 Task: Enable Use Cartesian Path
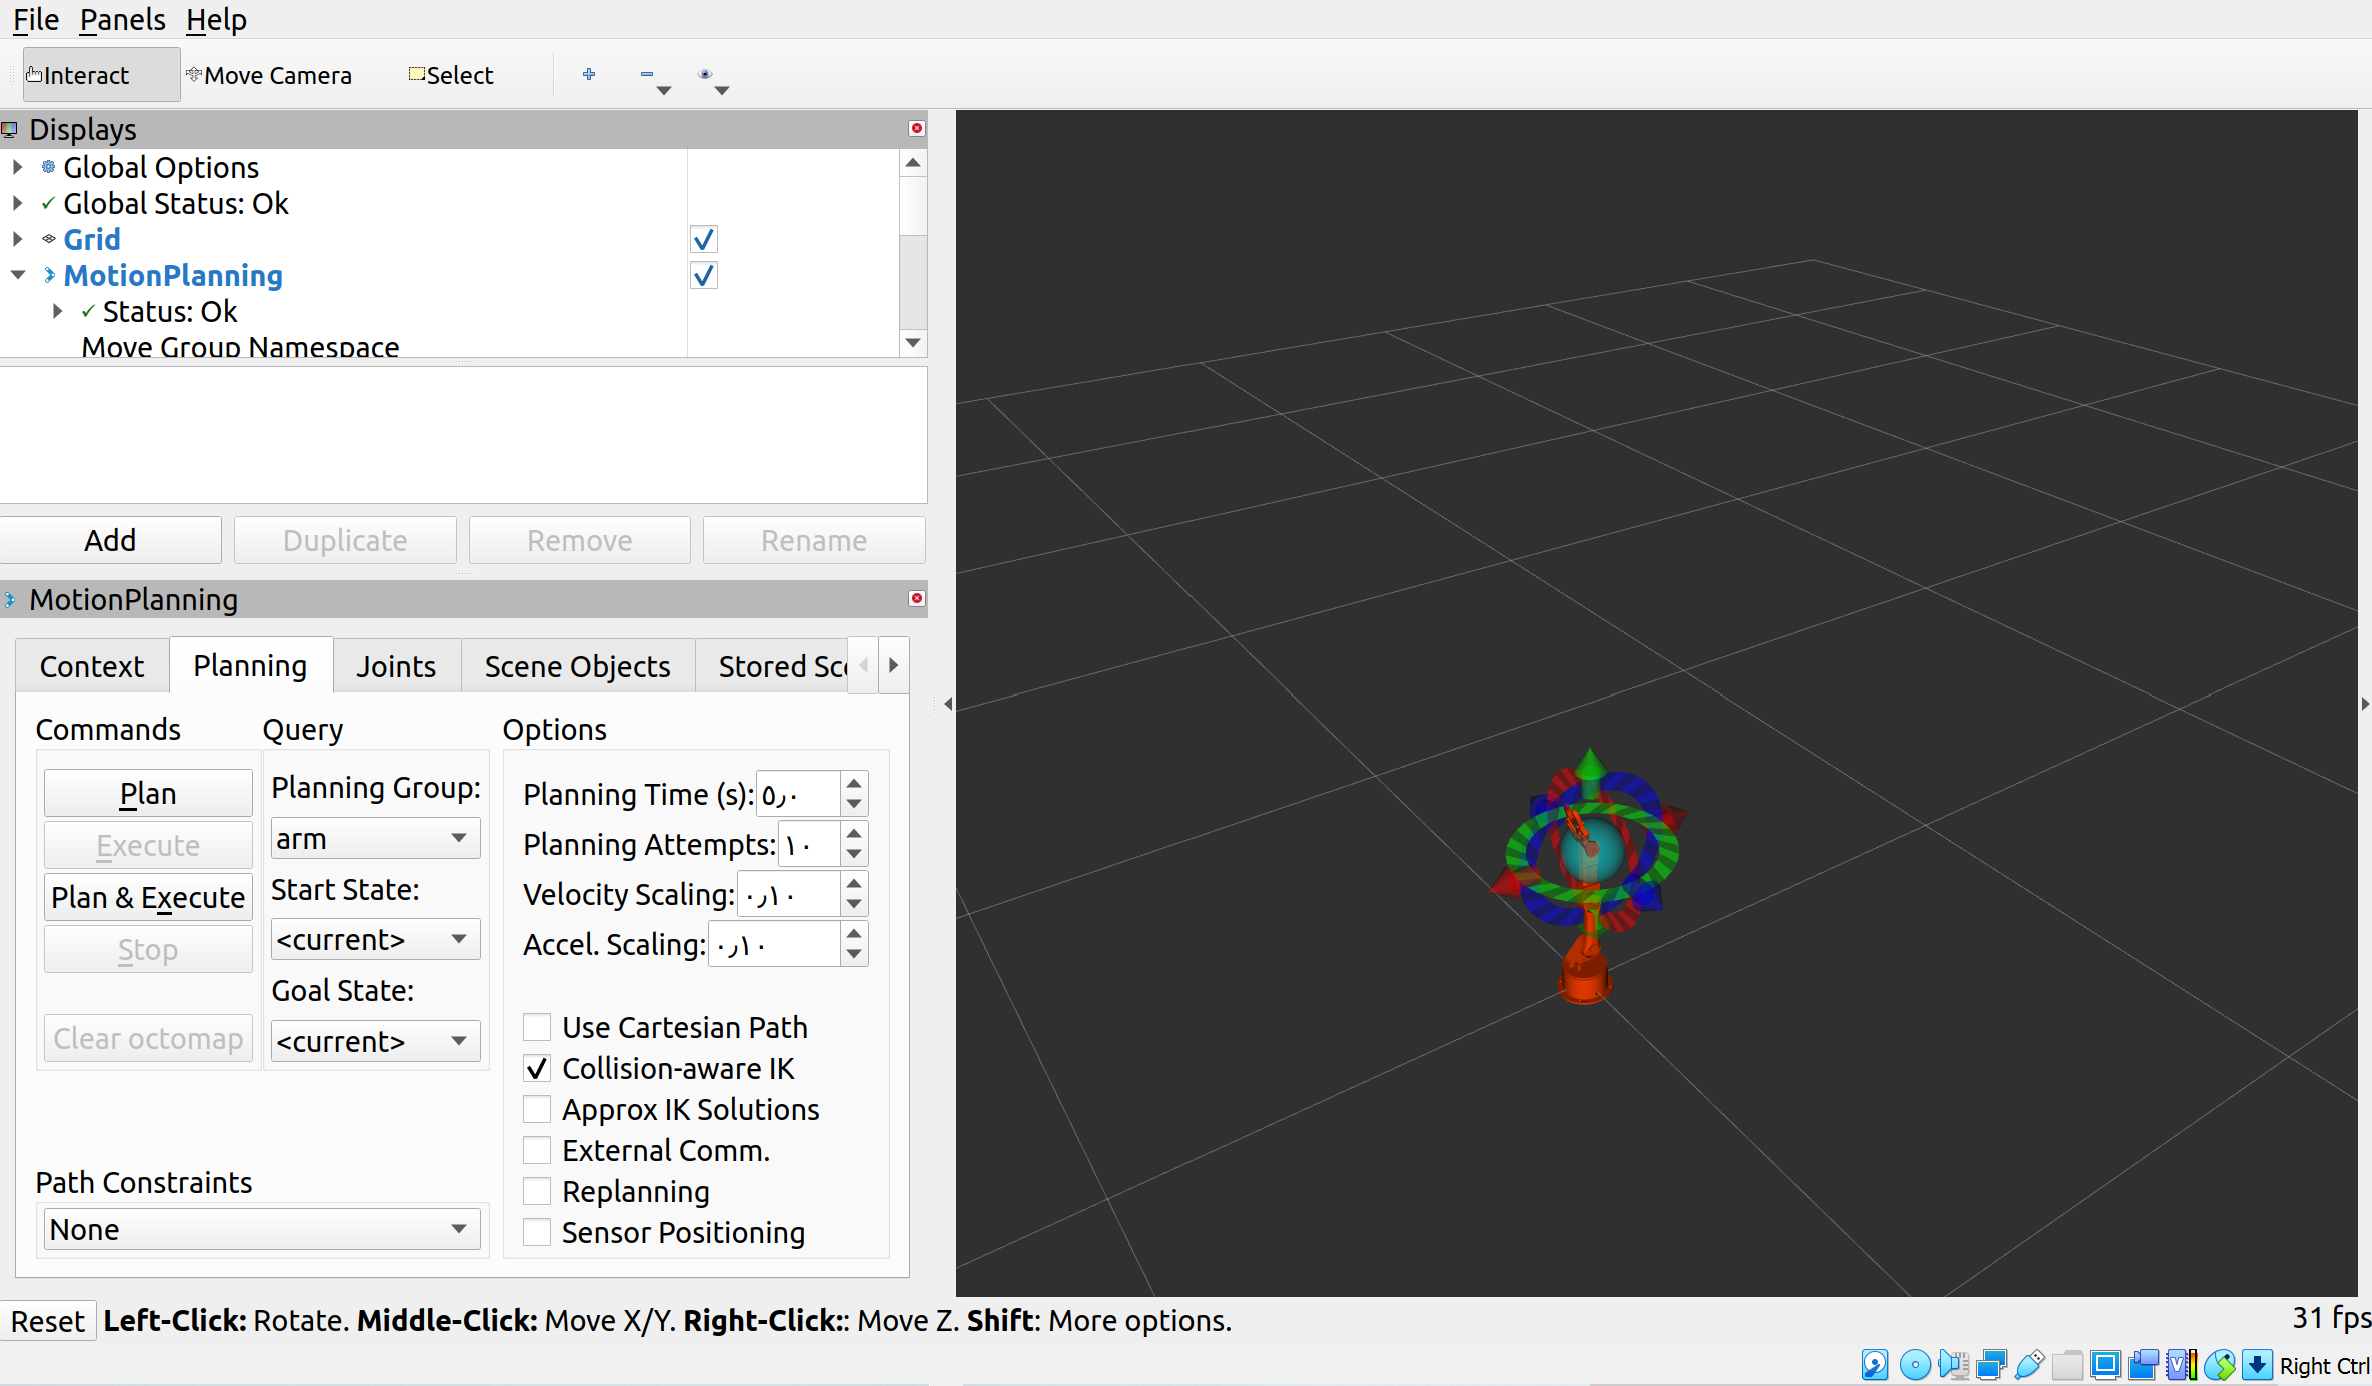pyautogui.click(x=537, y=1027)
